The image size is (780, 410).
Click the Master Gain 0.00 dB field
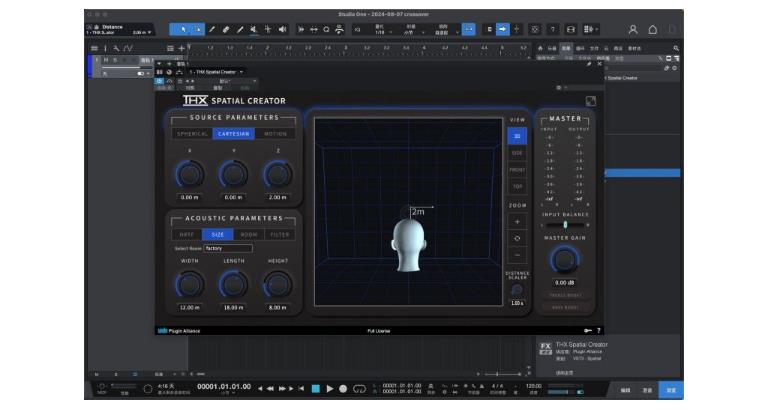pyautogui.click(x=565, y=283)
